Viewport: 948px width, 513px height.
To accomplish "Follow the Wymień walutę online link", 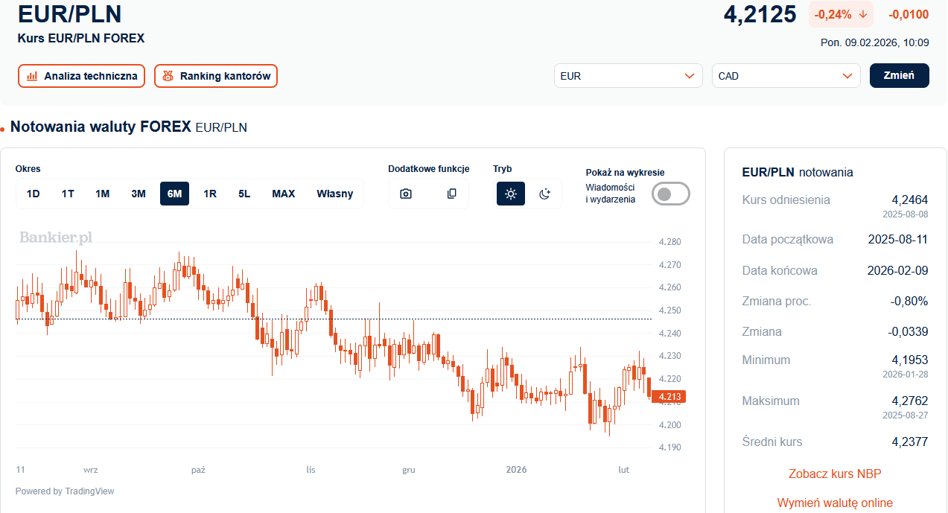I will (x=834, y=503).
